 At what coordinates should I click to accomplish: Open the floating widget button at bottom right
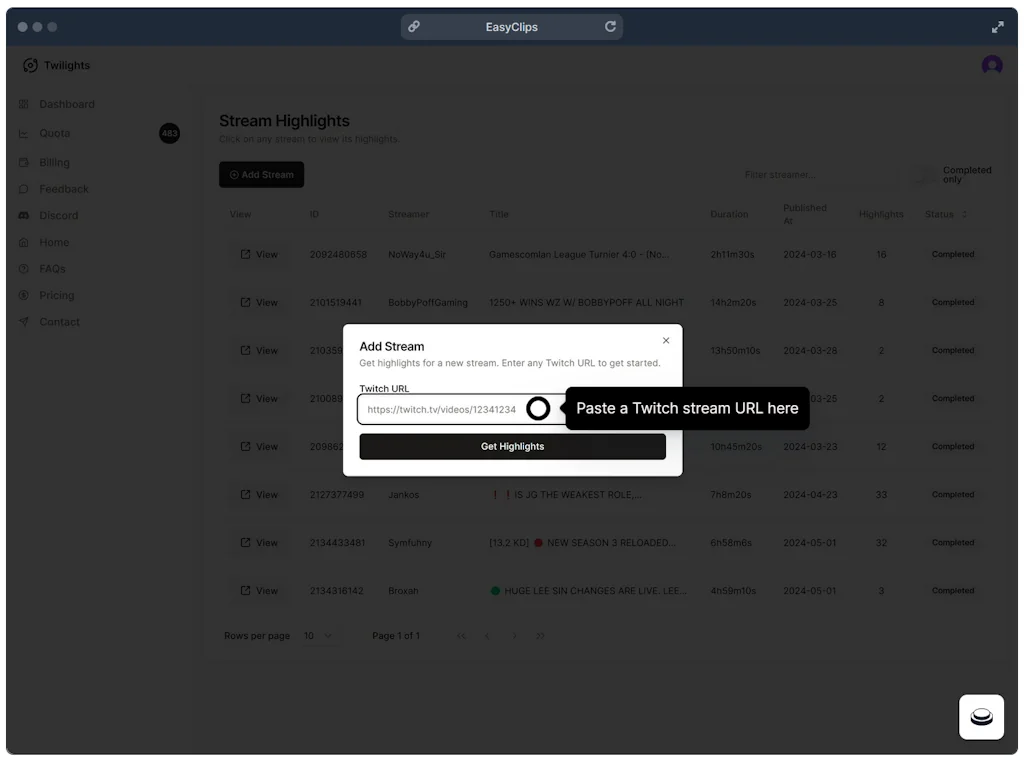981,716
